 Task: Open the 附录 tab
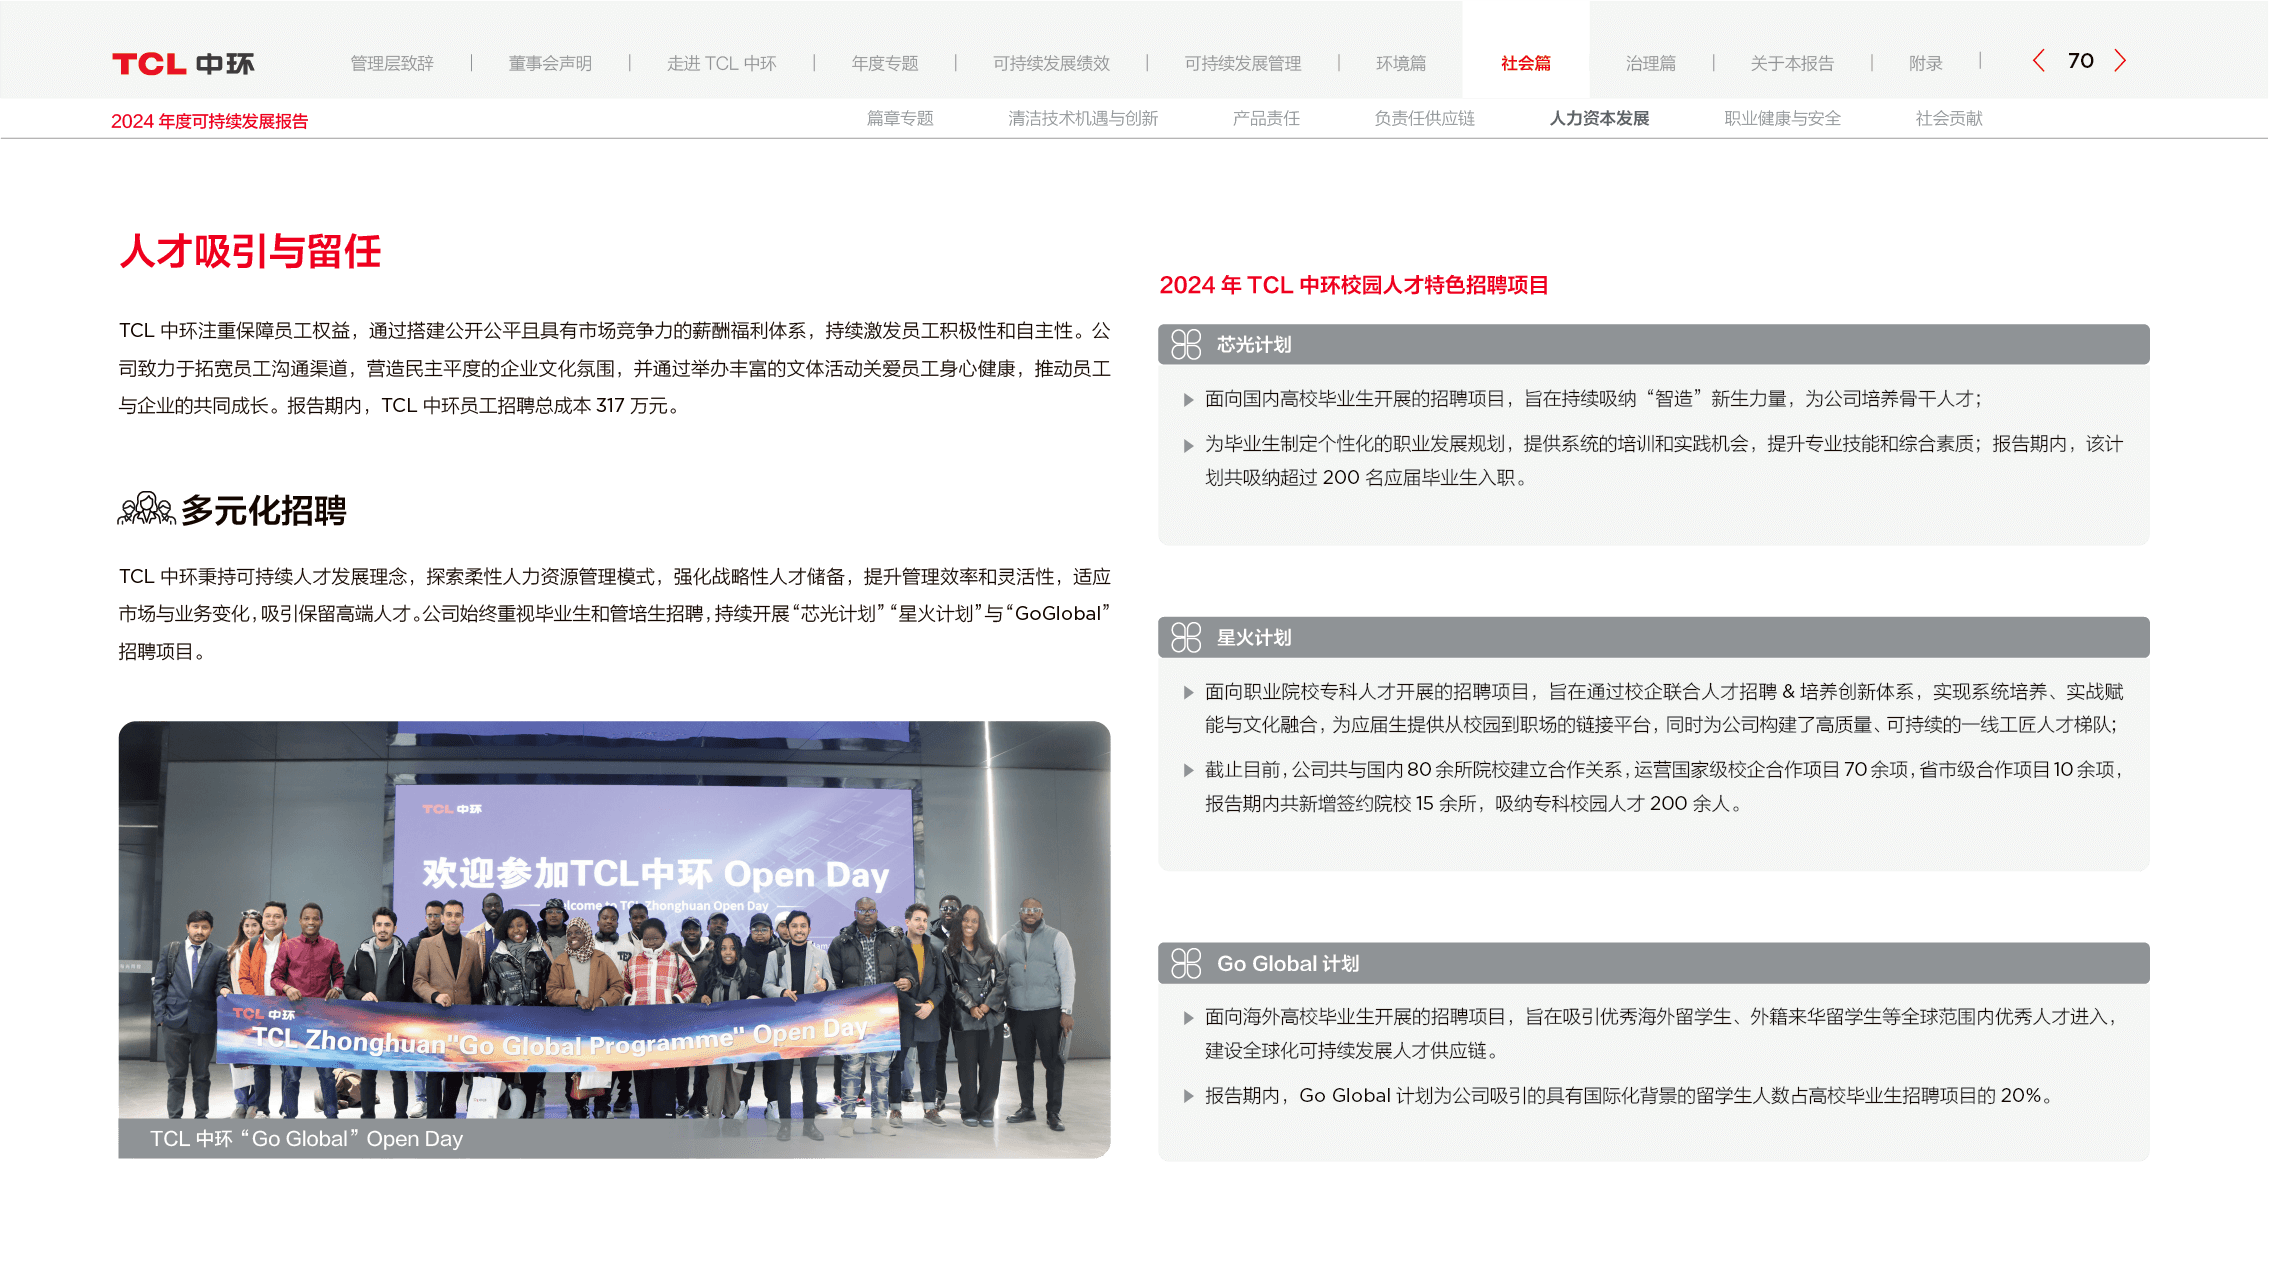coord(1925,64)
